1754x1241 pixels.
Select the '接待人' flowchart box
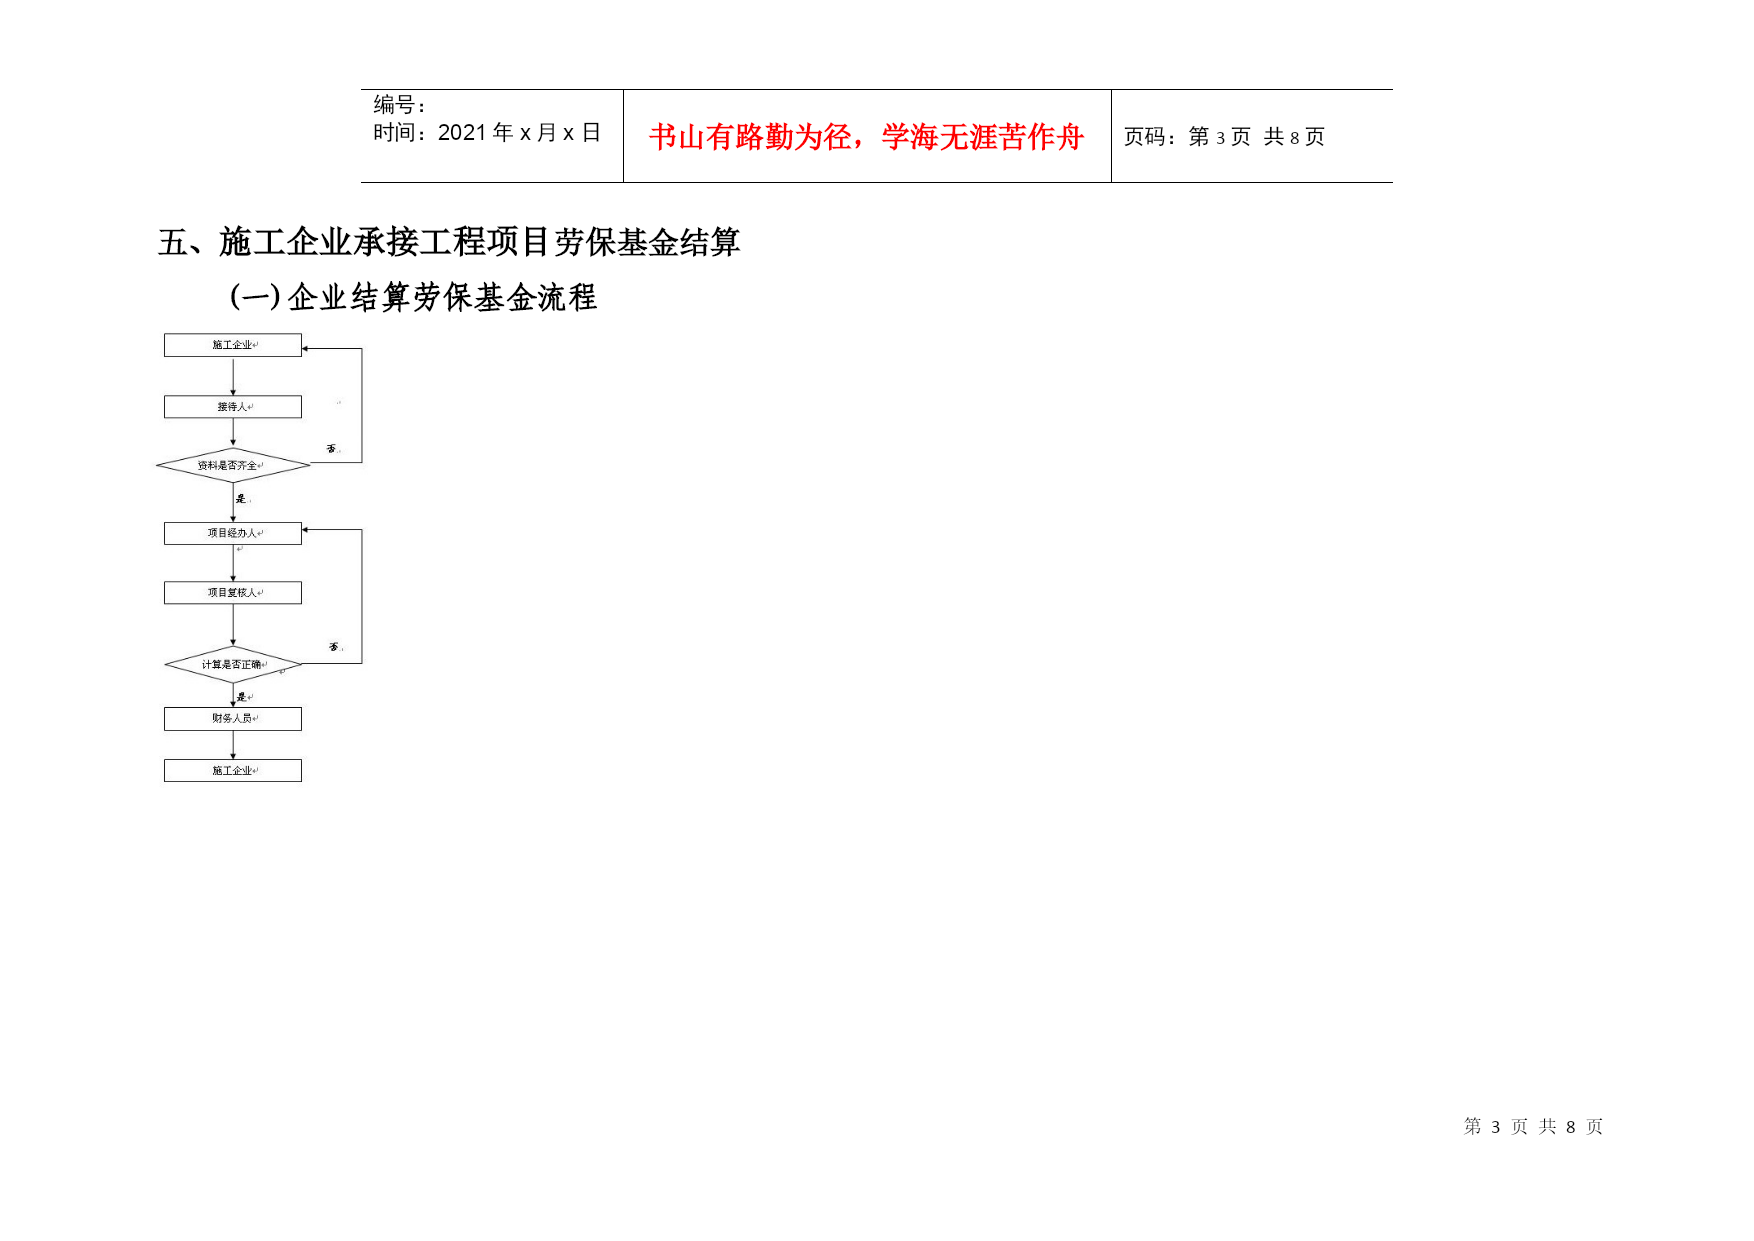coord(233,407)
